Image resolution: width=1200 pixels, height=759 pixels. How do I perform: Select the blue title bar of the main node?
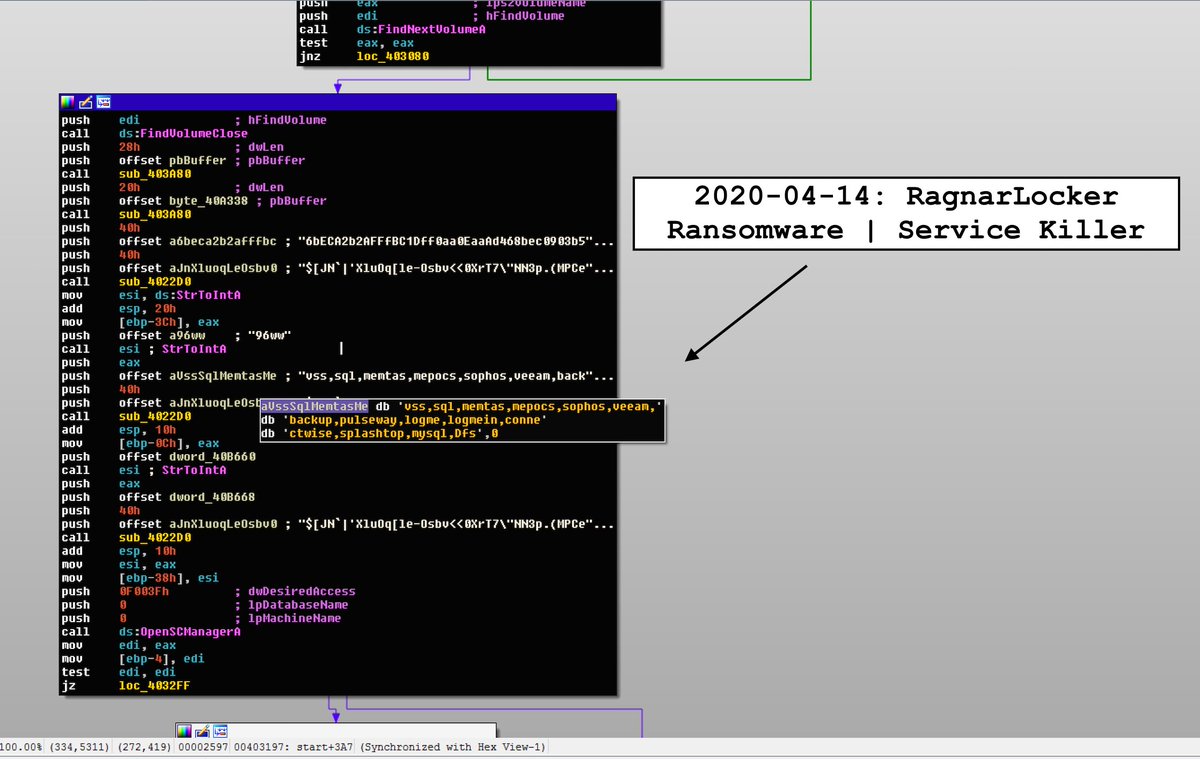pyautogui.click(x=338, y=102)
